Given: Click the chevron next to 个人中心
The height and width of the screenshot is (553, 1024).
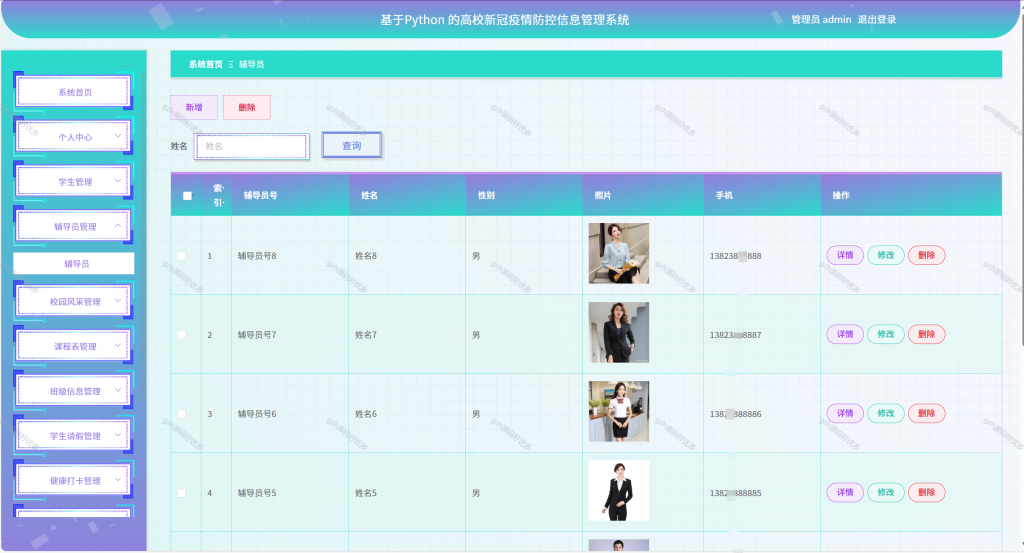Looking at the screenshot, I should click(x=118, y=136).
